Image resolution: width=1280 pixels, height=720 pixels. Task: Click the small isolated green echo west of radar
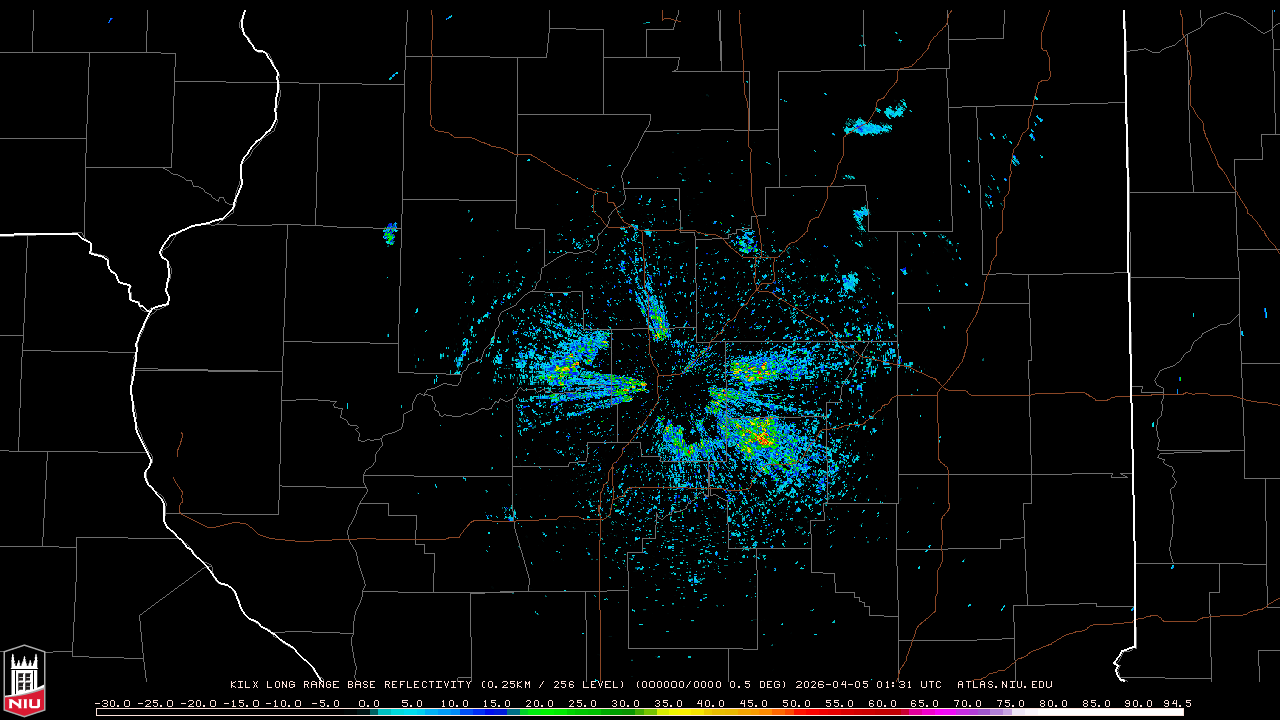[390, 235]
